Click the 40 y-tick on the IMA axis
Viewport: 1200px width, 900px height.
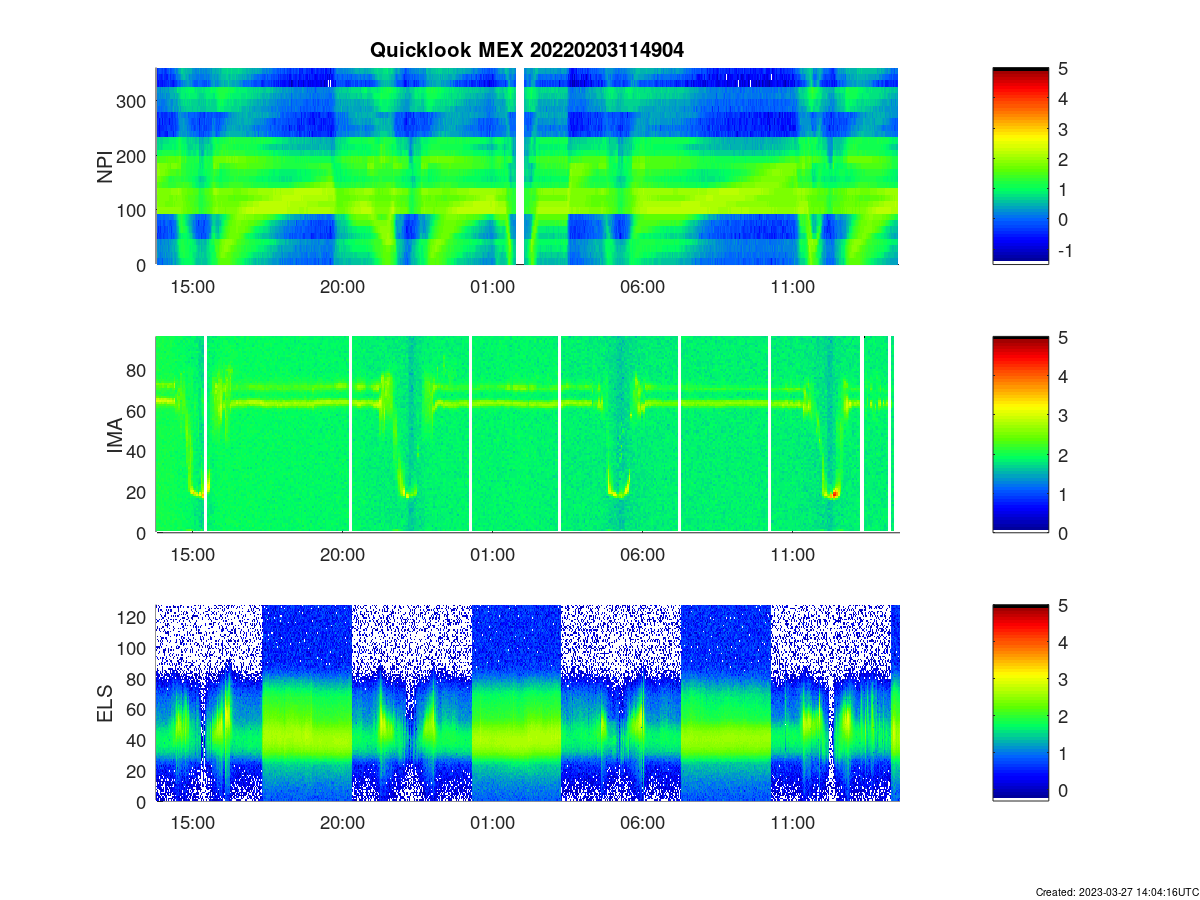(x=138, y=452)
